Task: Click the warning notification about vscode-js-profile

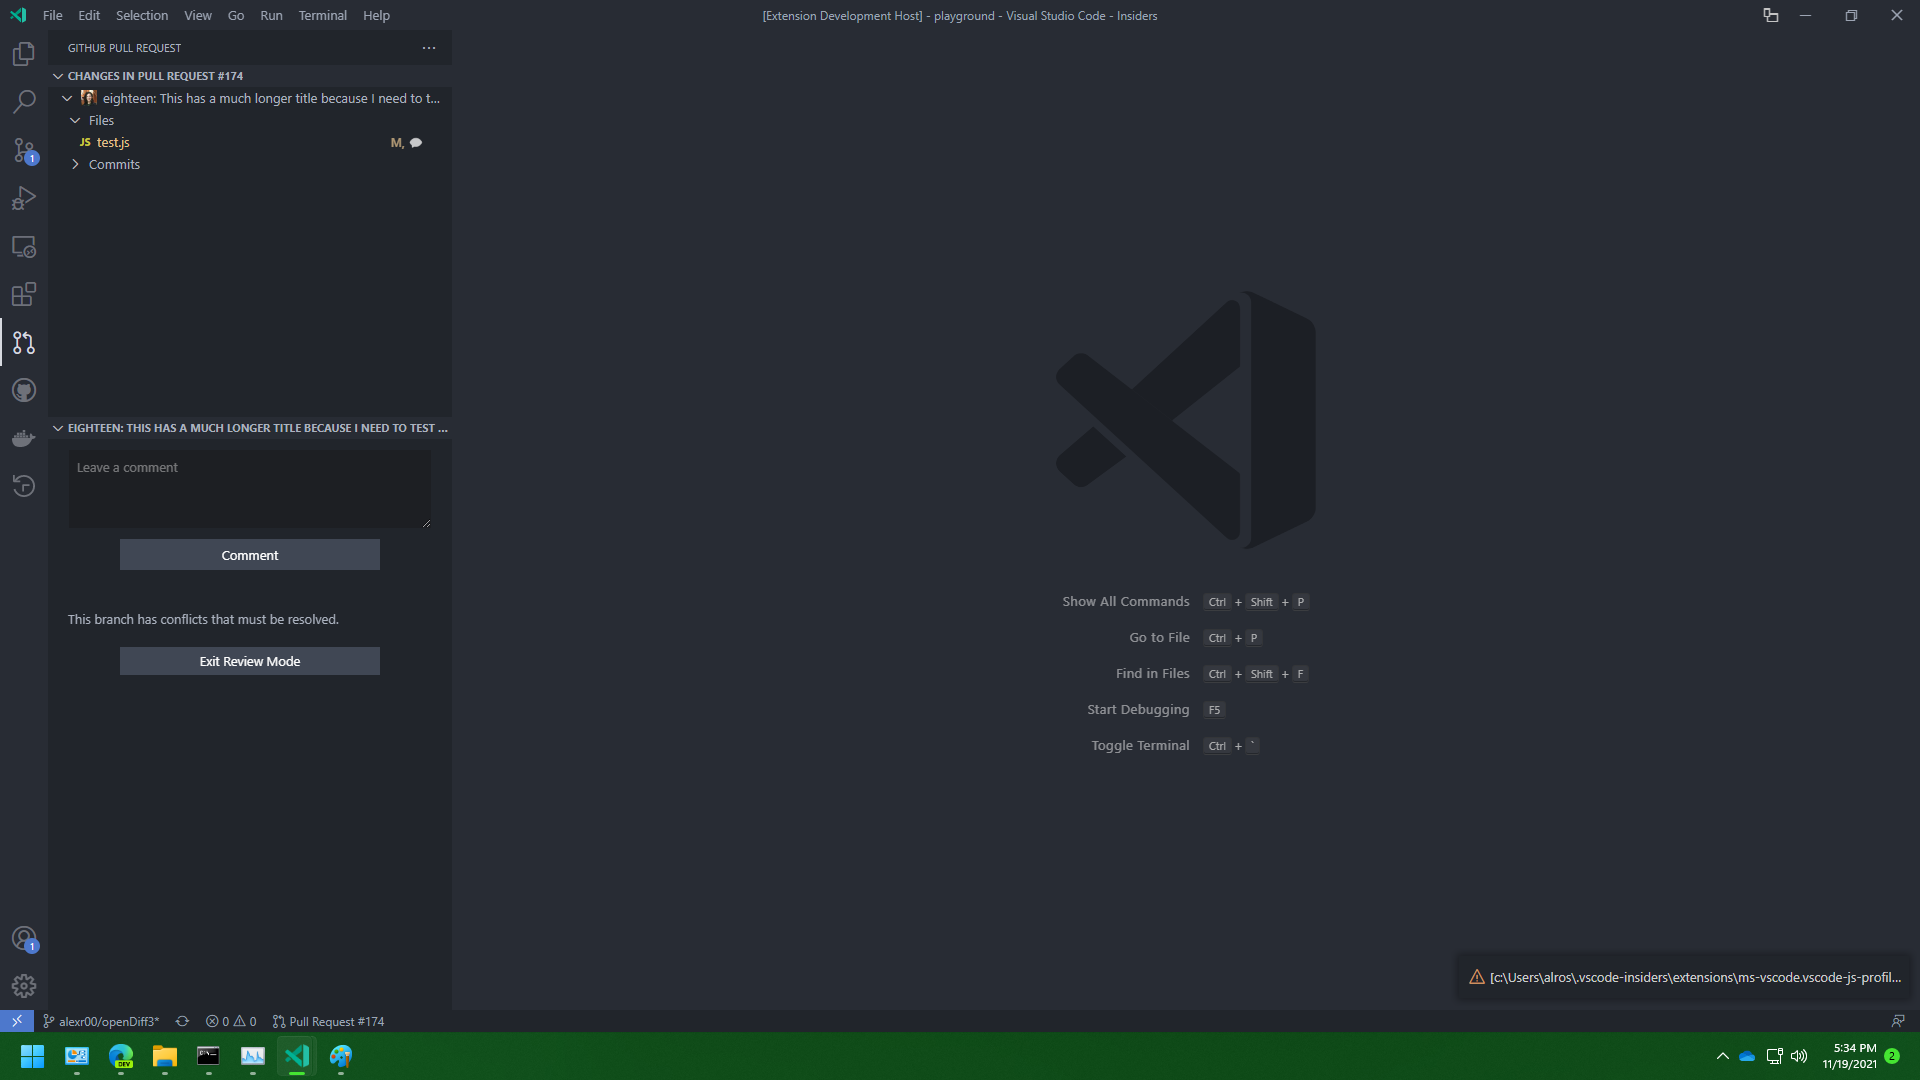Action: (1684, 977)
